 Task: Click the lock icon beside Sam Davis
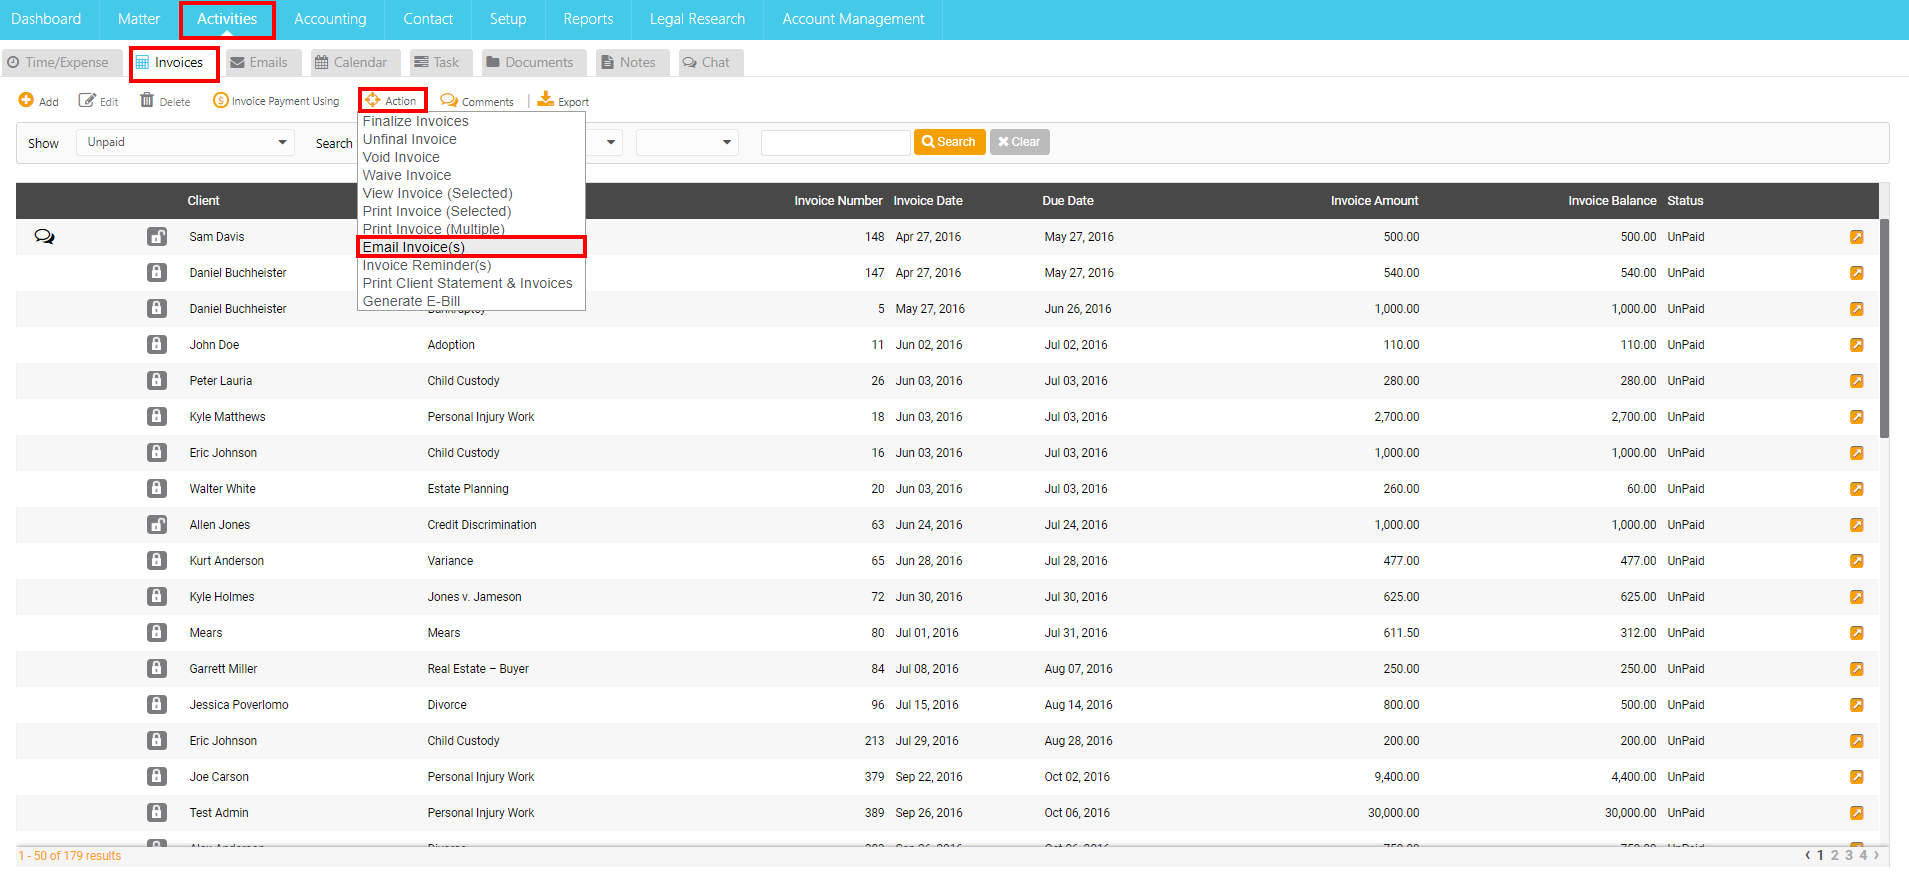tap(157, 237)
